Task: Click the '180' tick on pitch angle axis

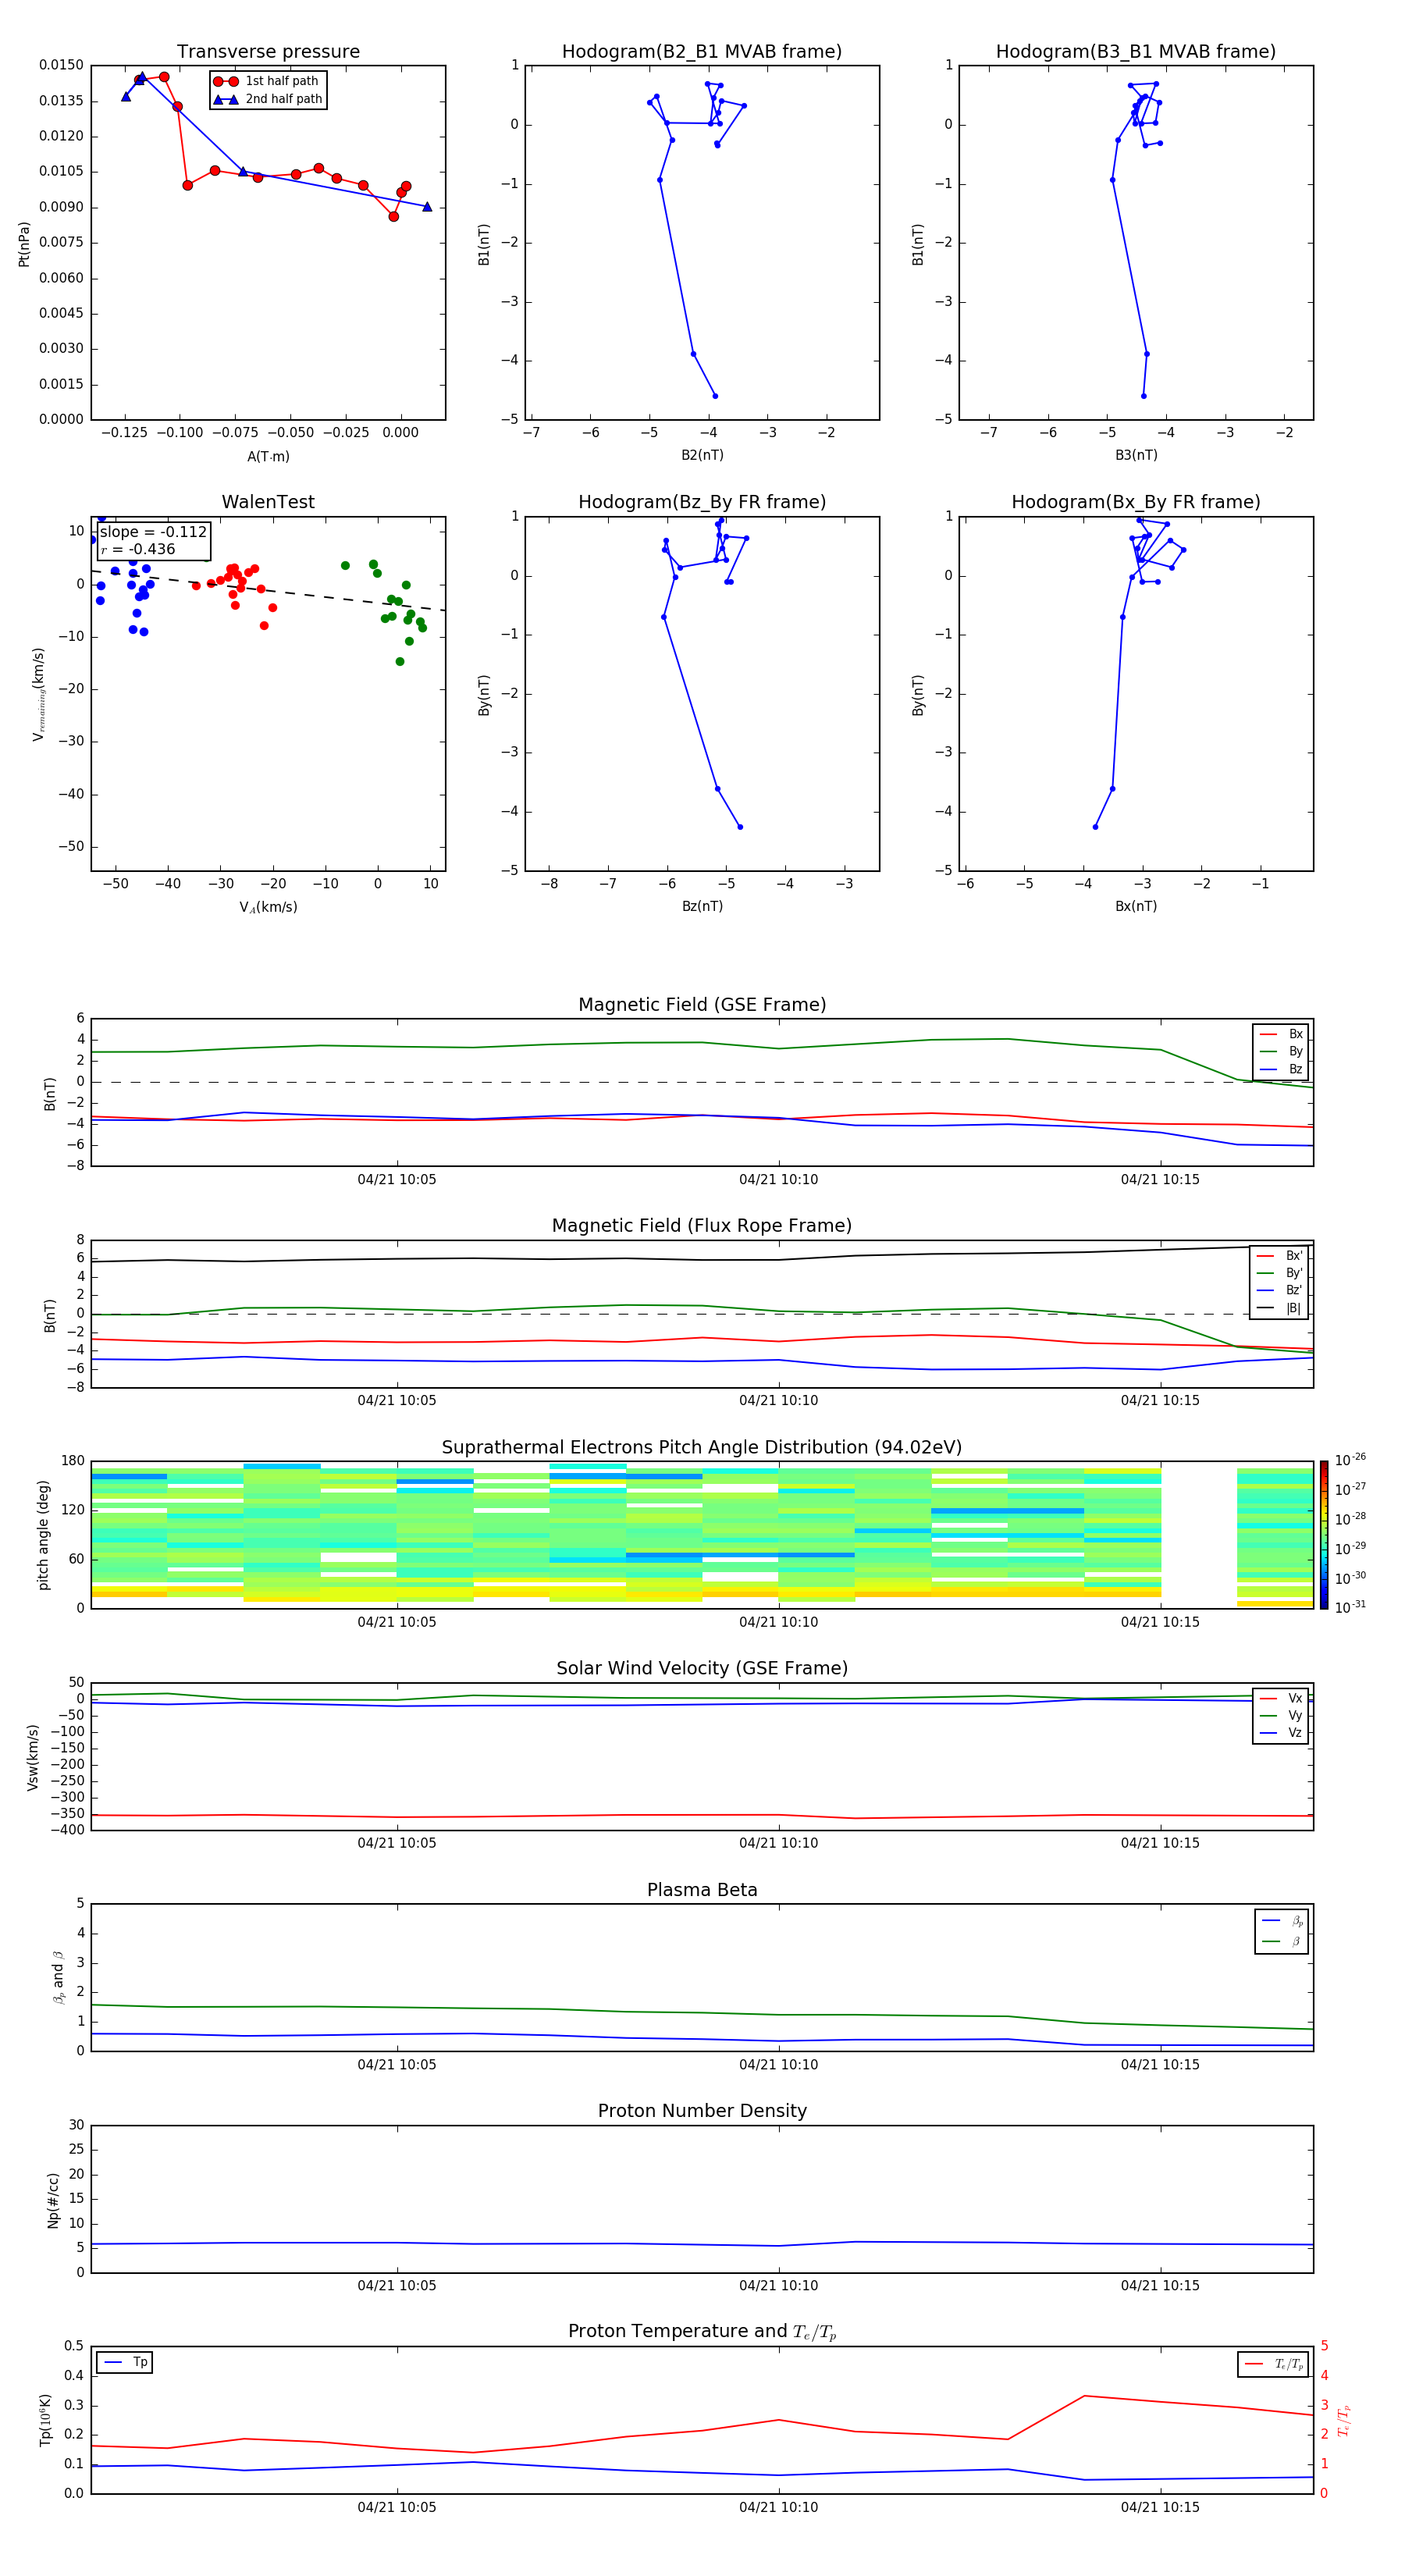Action: click(x=73, y=1461)
